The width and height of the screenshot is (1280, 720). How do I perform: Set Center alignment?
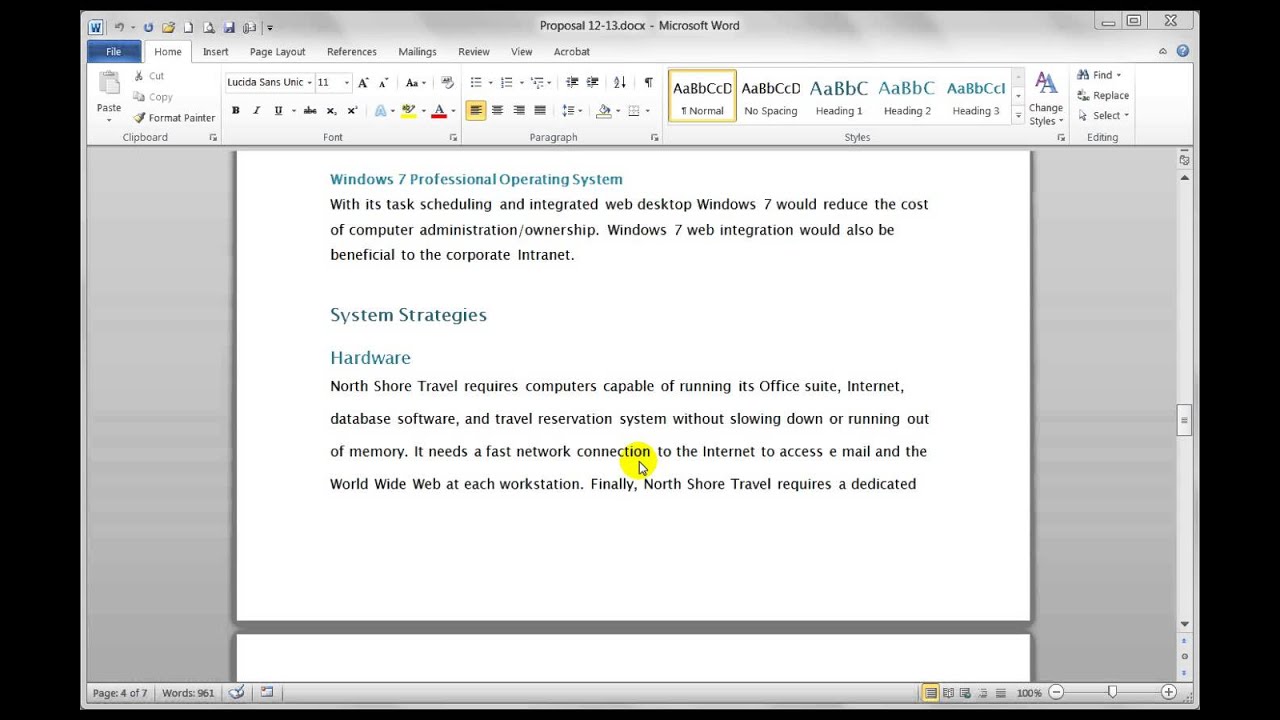pyautogui.click(x=497, y=111)
